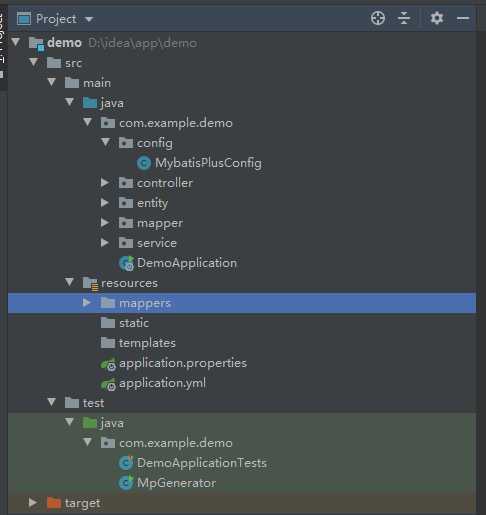Collapse the test java folder arrow
The image size is (486, 515).
(x=70, y=422)
